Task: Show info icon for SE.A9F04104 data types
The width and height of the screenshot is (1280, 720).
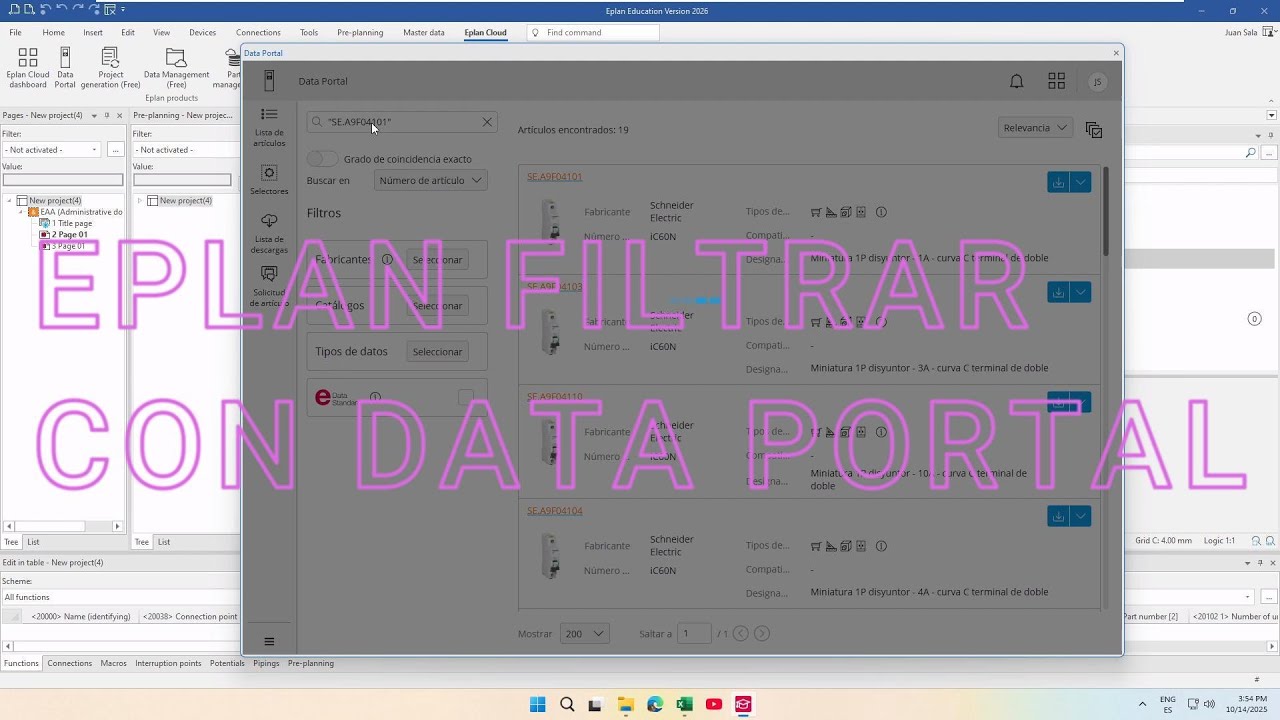Action: point(881,546)
